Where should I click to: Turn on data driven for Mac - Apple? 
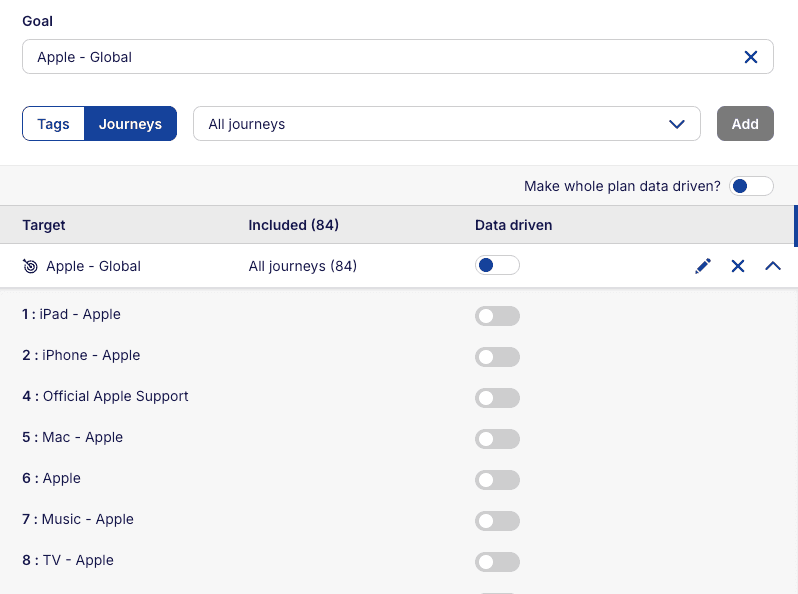click(497, 439)
